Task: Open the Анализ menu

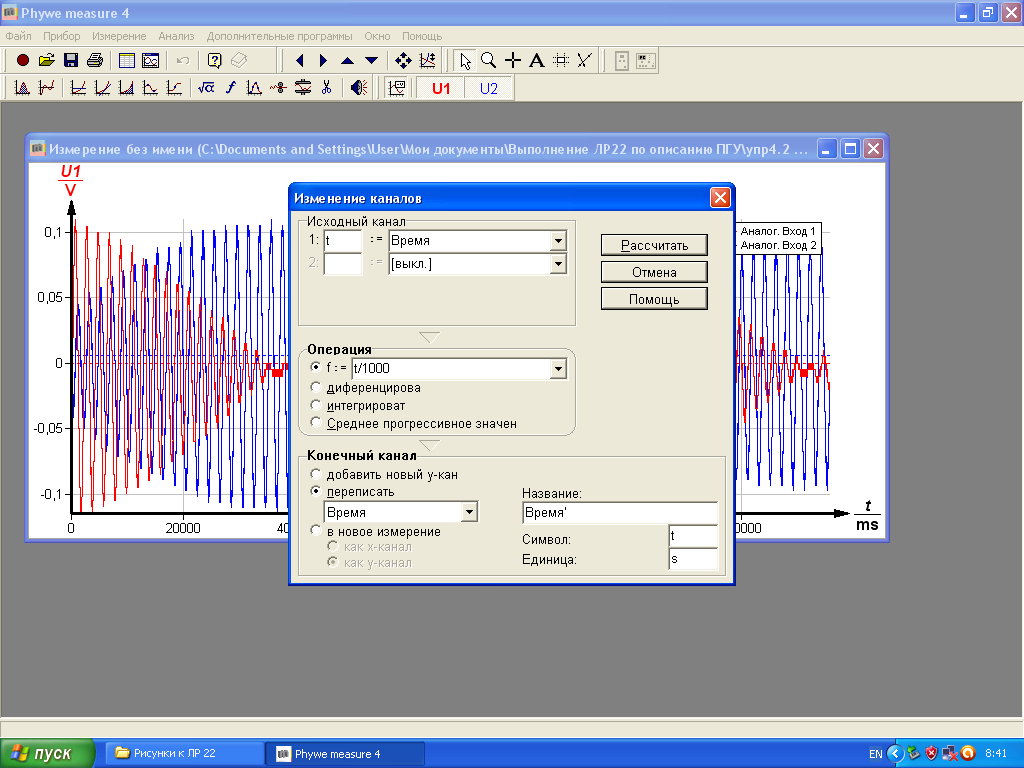Action: 176,37
